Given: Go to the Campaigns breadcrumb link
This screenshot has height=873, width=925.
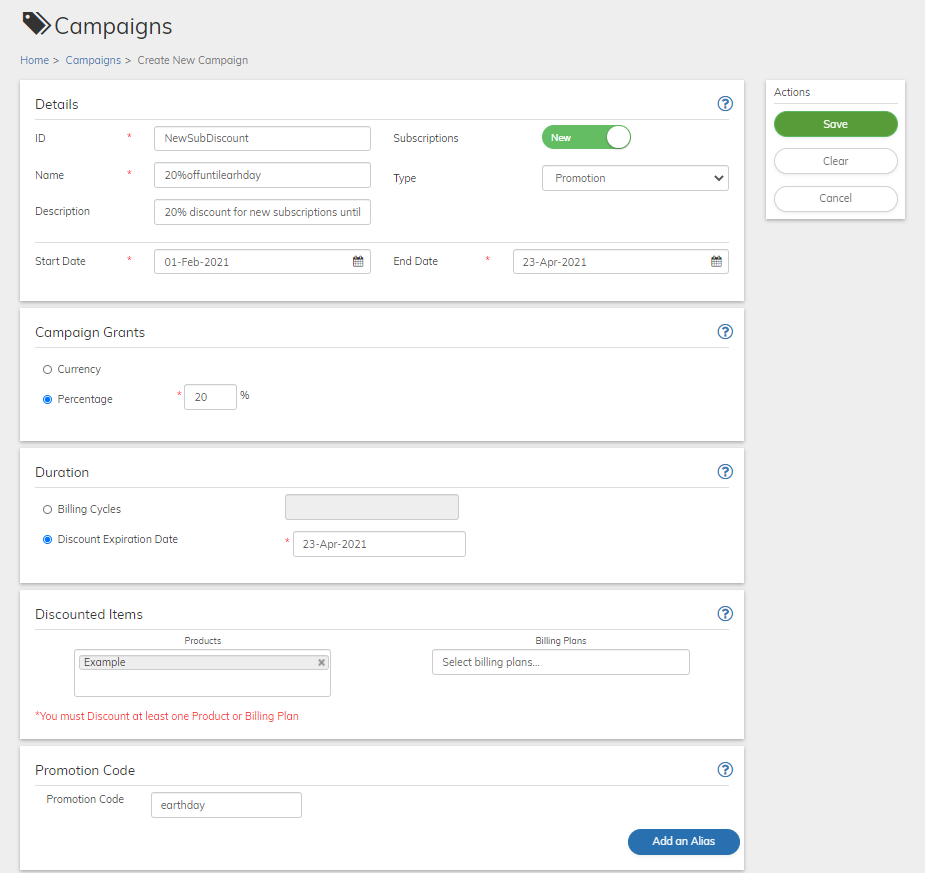Looking at the screenshot, I should [x=93, y=60].
